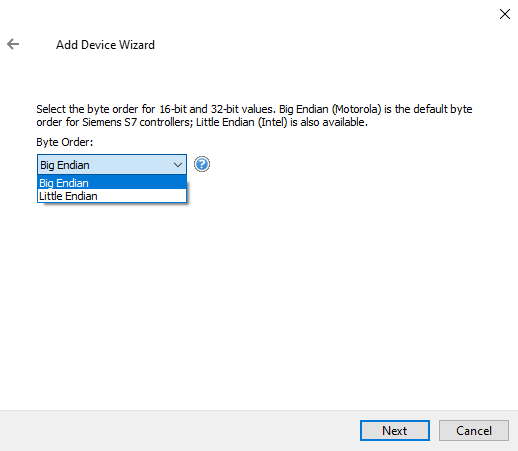Screen dimensions: 518x451
Task: Select the highlighted Big Endian list option
Action: (112, 183)
